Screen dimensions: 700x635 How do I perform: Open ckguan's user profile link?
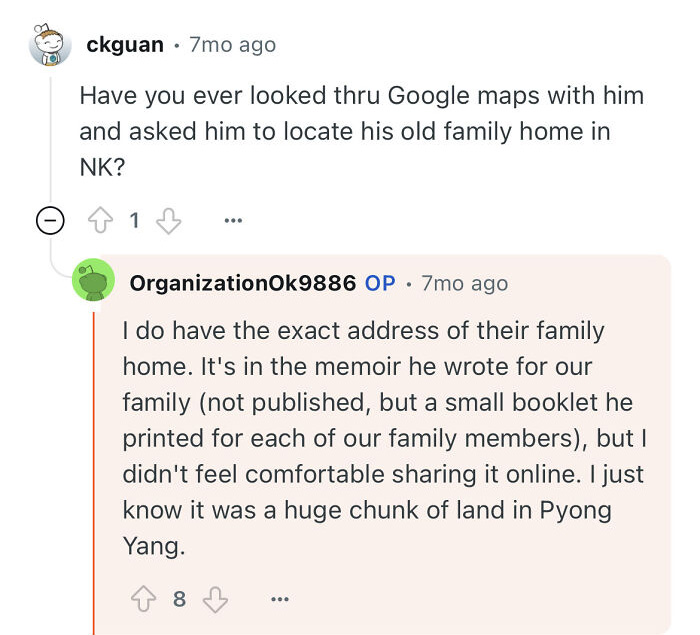tap(125, 45)
